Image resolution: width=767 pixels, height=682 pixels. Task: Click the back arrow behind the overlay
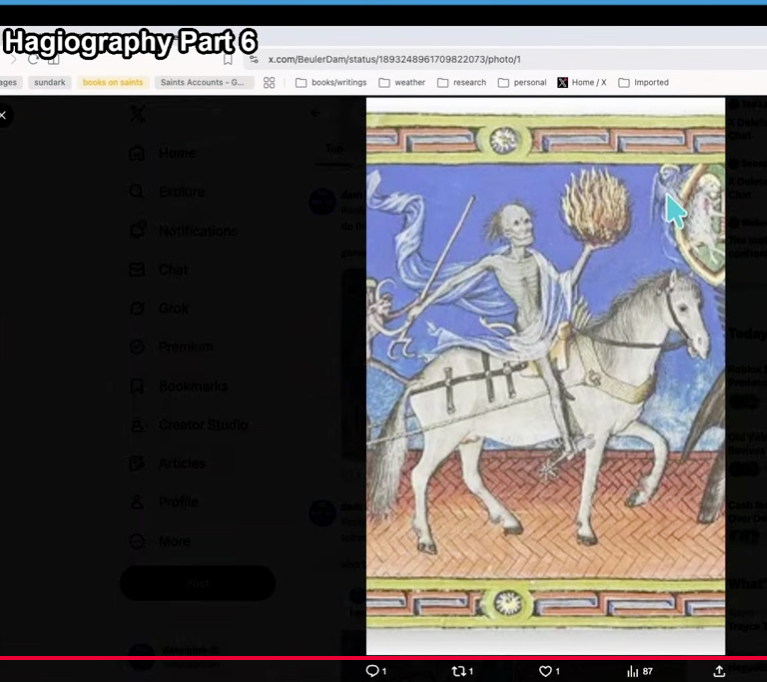[x=316, y=113]
